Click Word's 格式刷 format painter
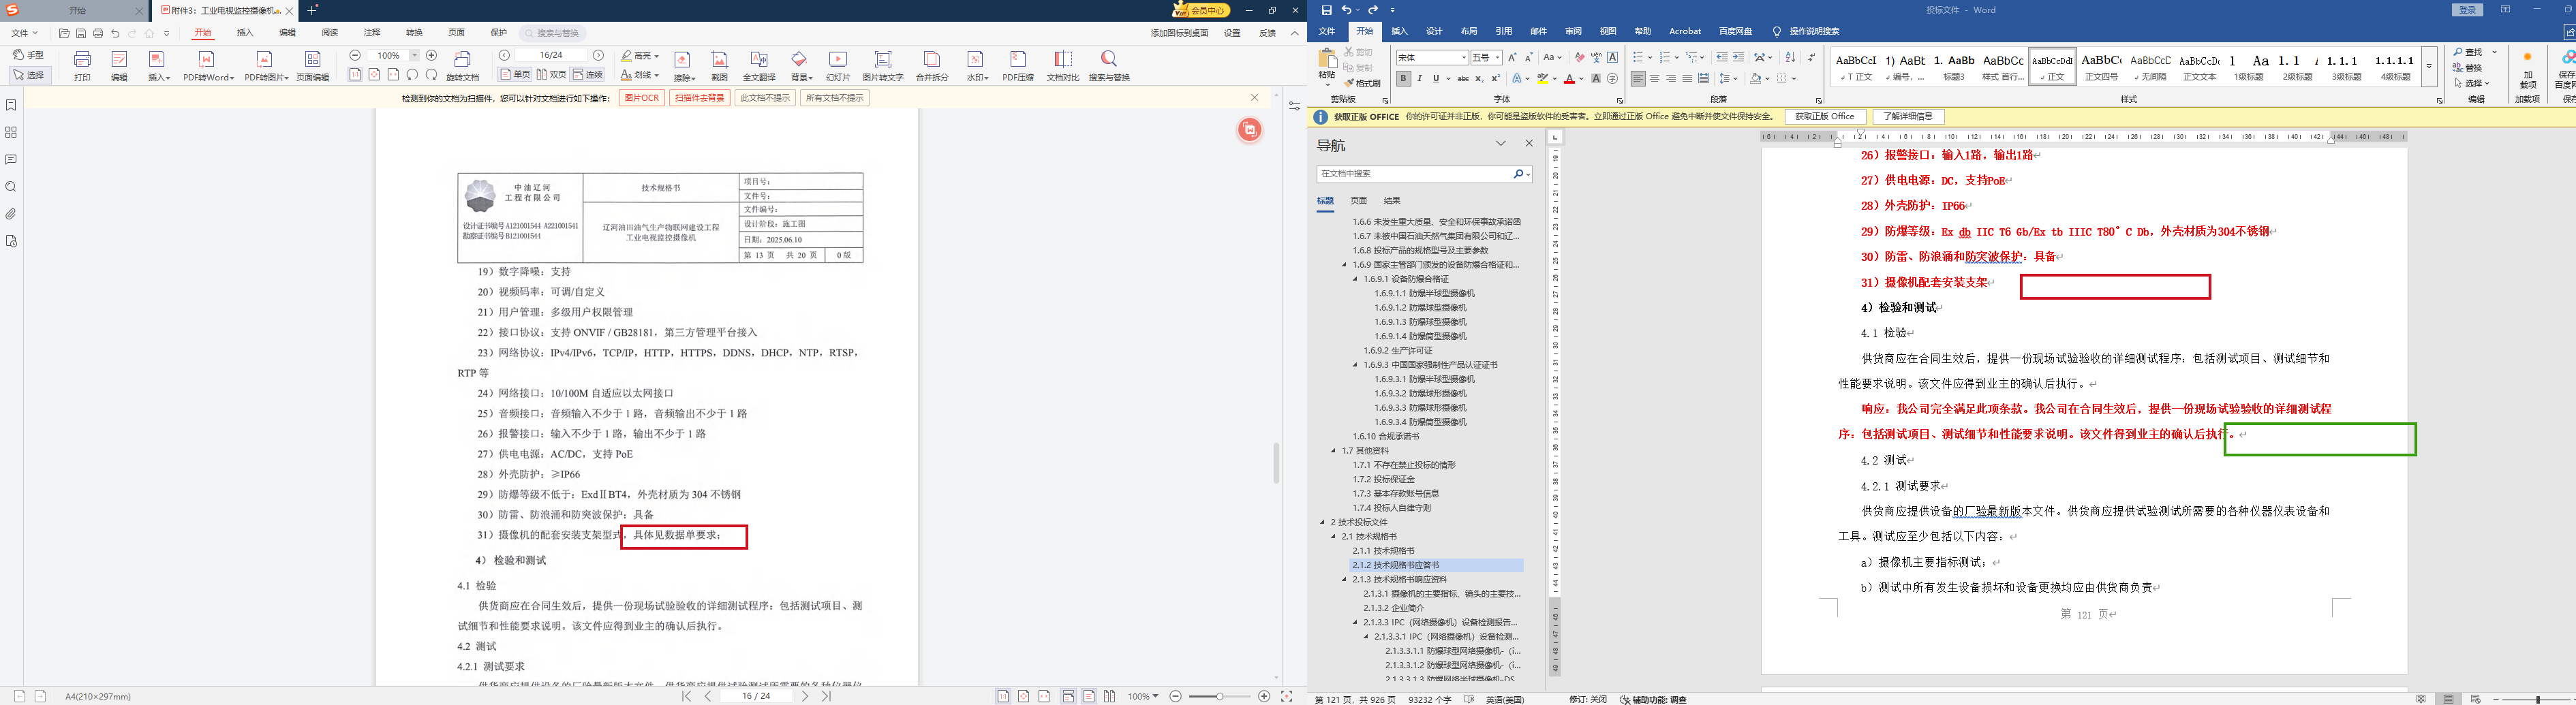The image size is (2576, 705). click(x=1362, y=83)
